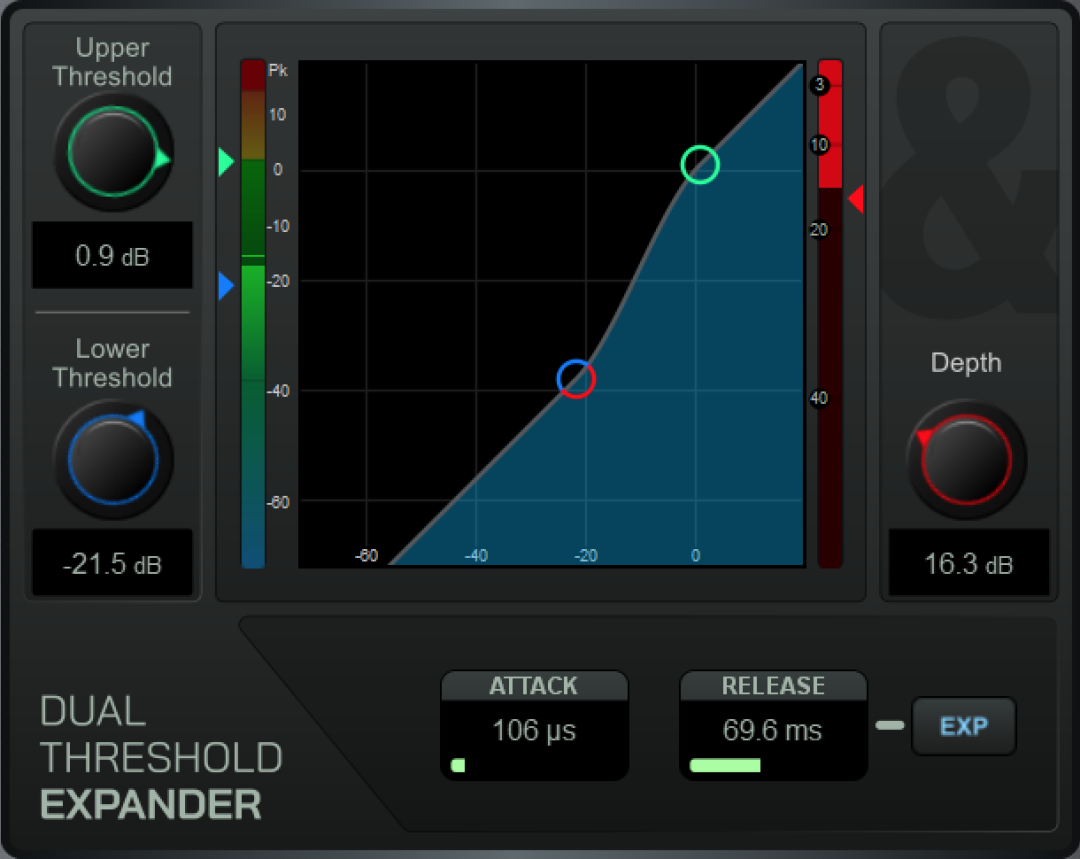Select the green circle node on the curve
This screenshot has height=859, width=1080.
point(700,164)
